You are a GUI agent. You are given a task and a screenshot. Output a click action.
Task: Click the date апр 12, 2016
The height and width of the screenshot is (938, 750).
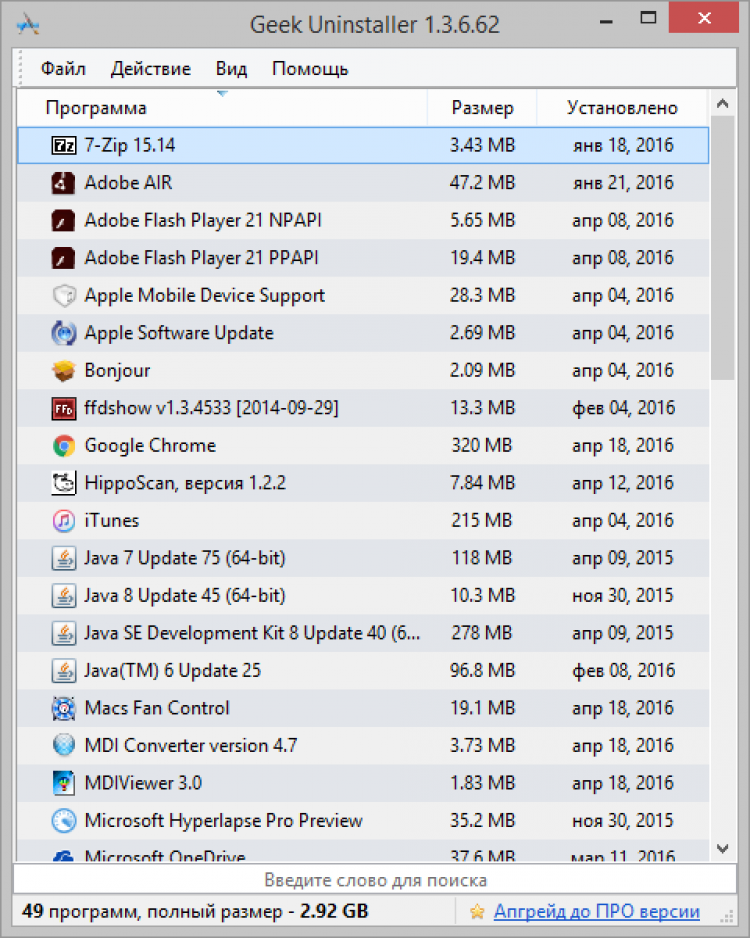623,483
